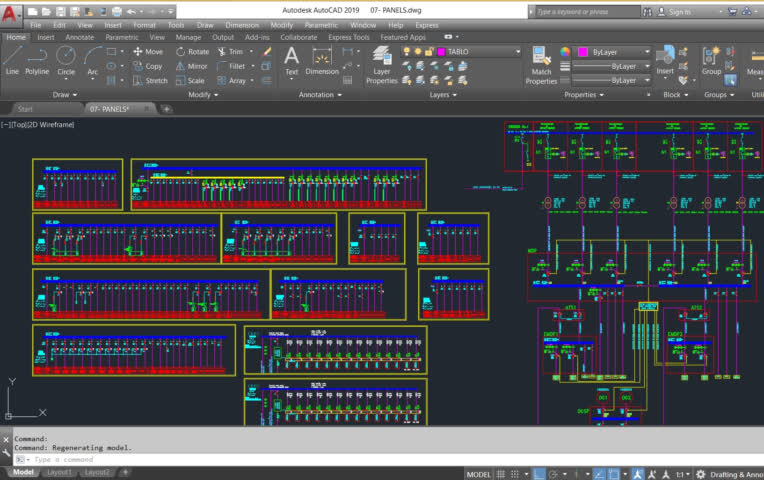Switch to the Layout1 tab
764x480 pixels.
coord(61,472)
